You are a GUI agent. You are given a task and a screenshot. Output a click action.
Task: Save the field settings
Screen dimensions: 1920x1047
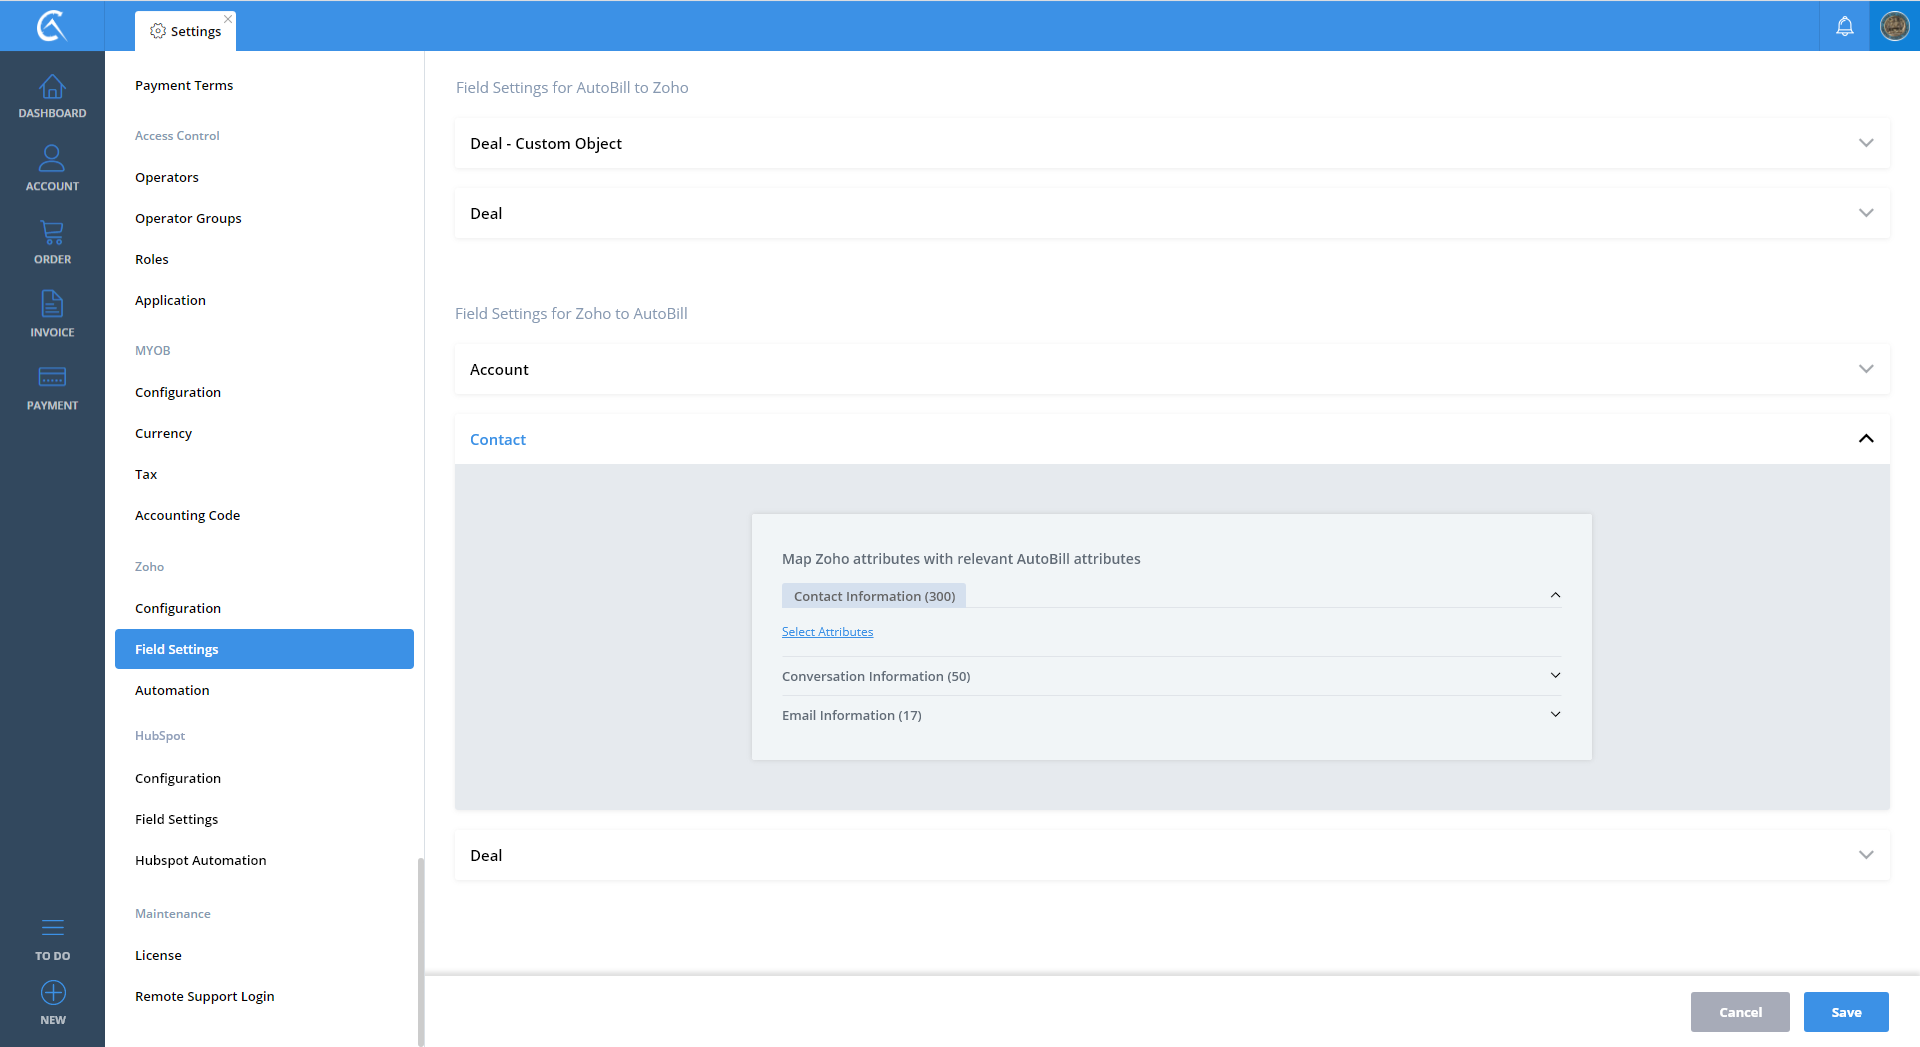[1845, 1012]
